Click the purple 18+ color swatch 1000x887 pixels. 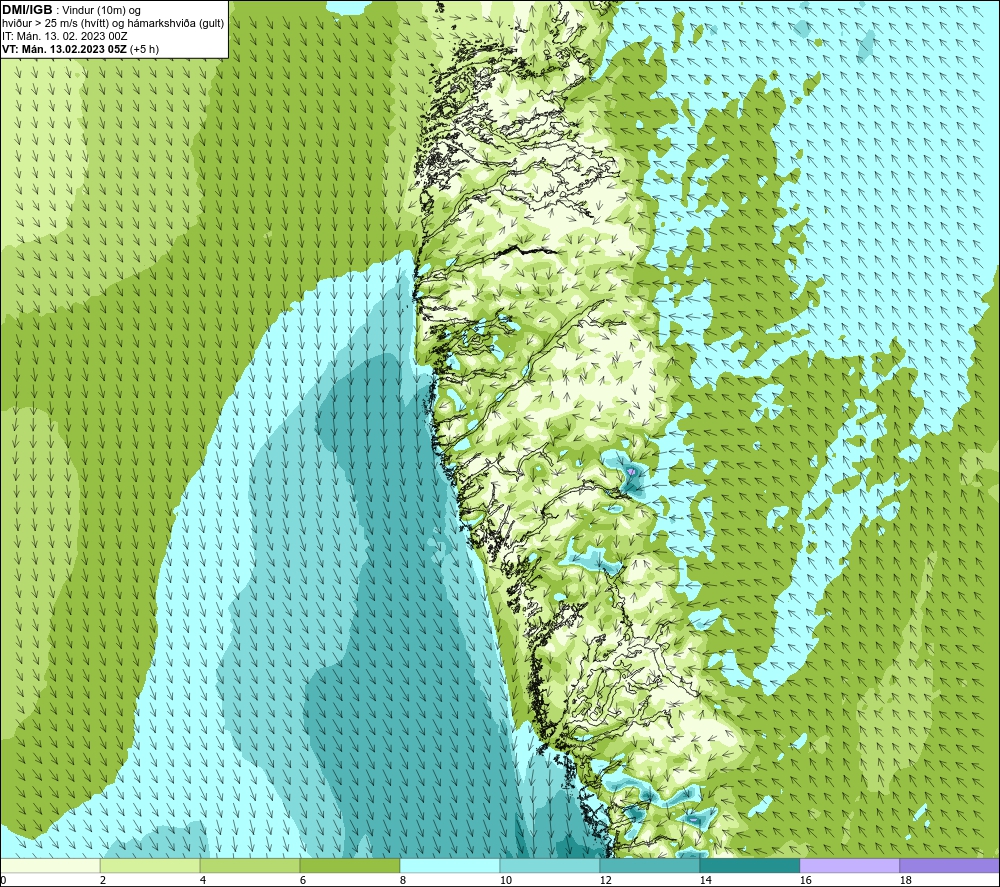coord(950,865)
